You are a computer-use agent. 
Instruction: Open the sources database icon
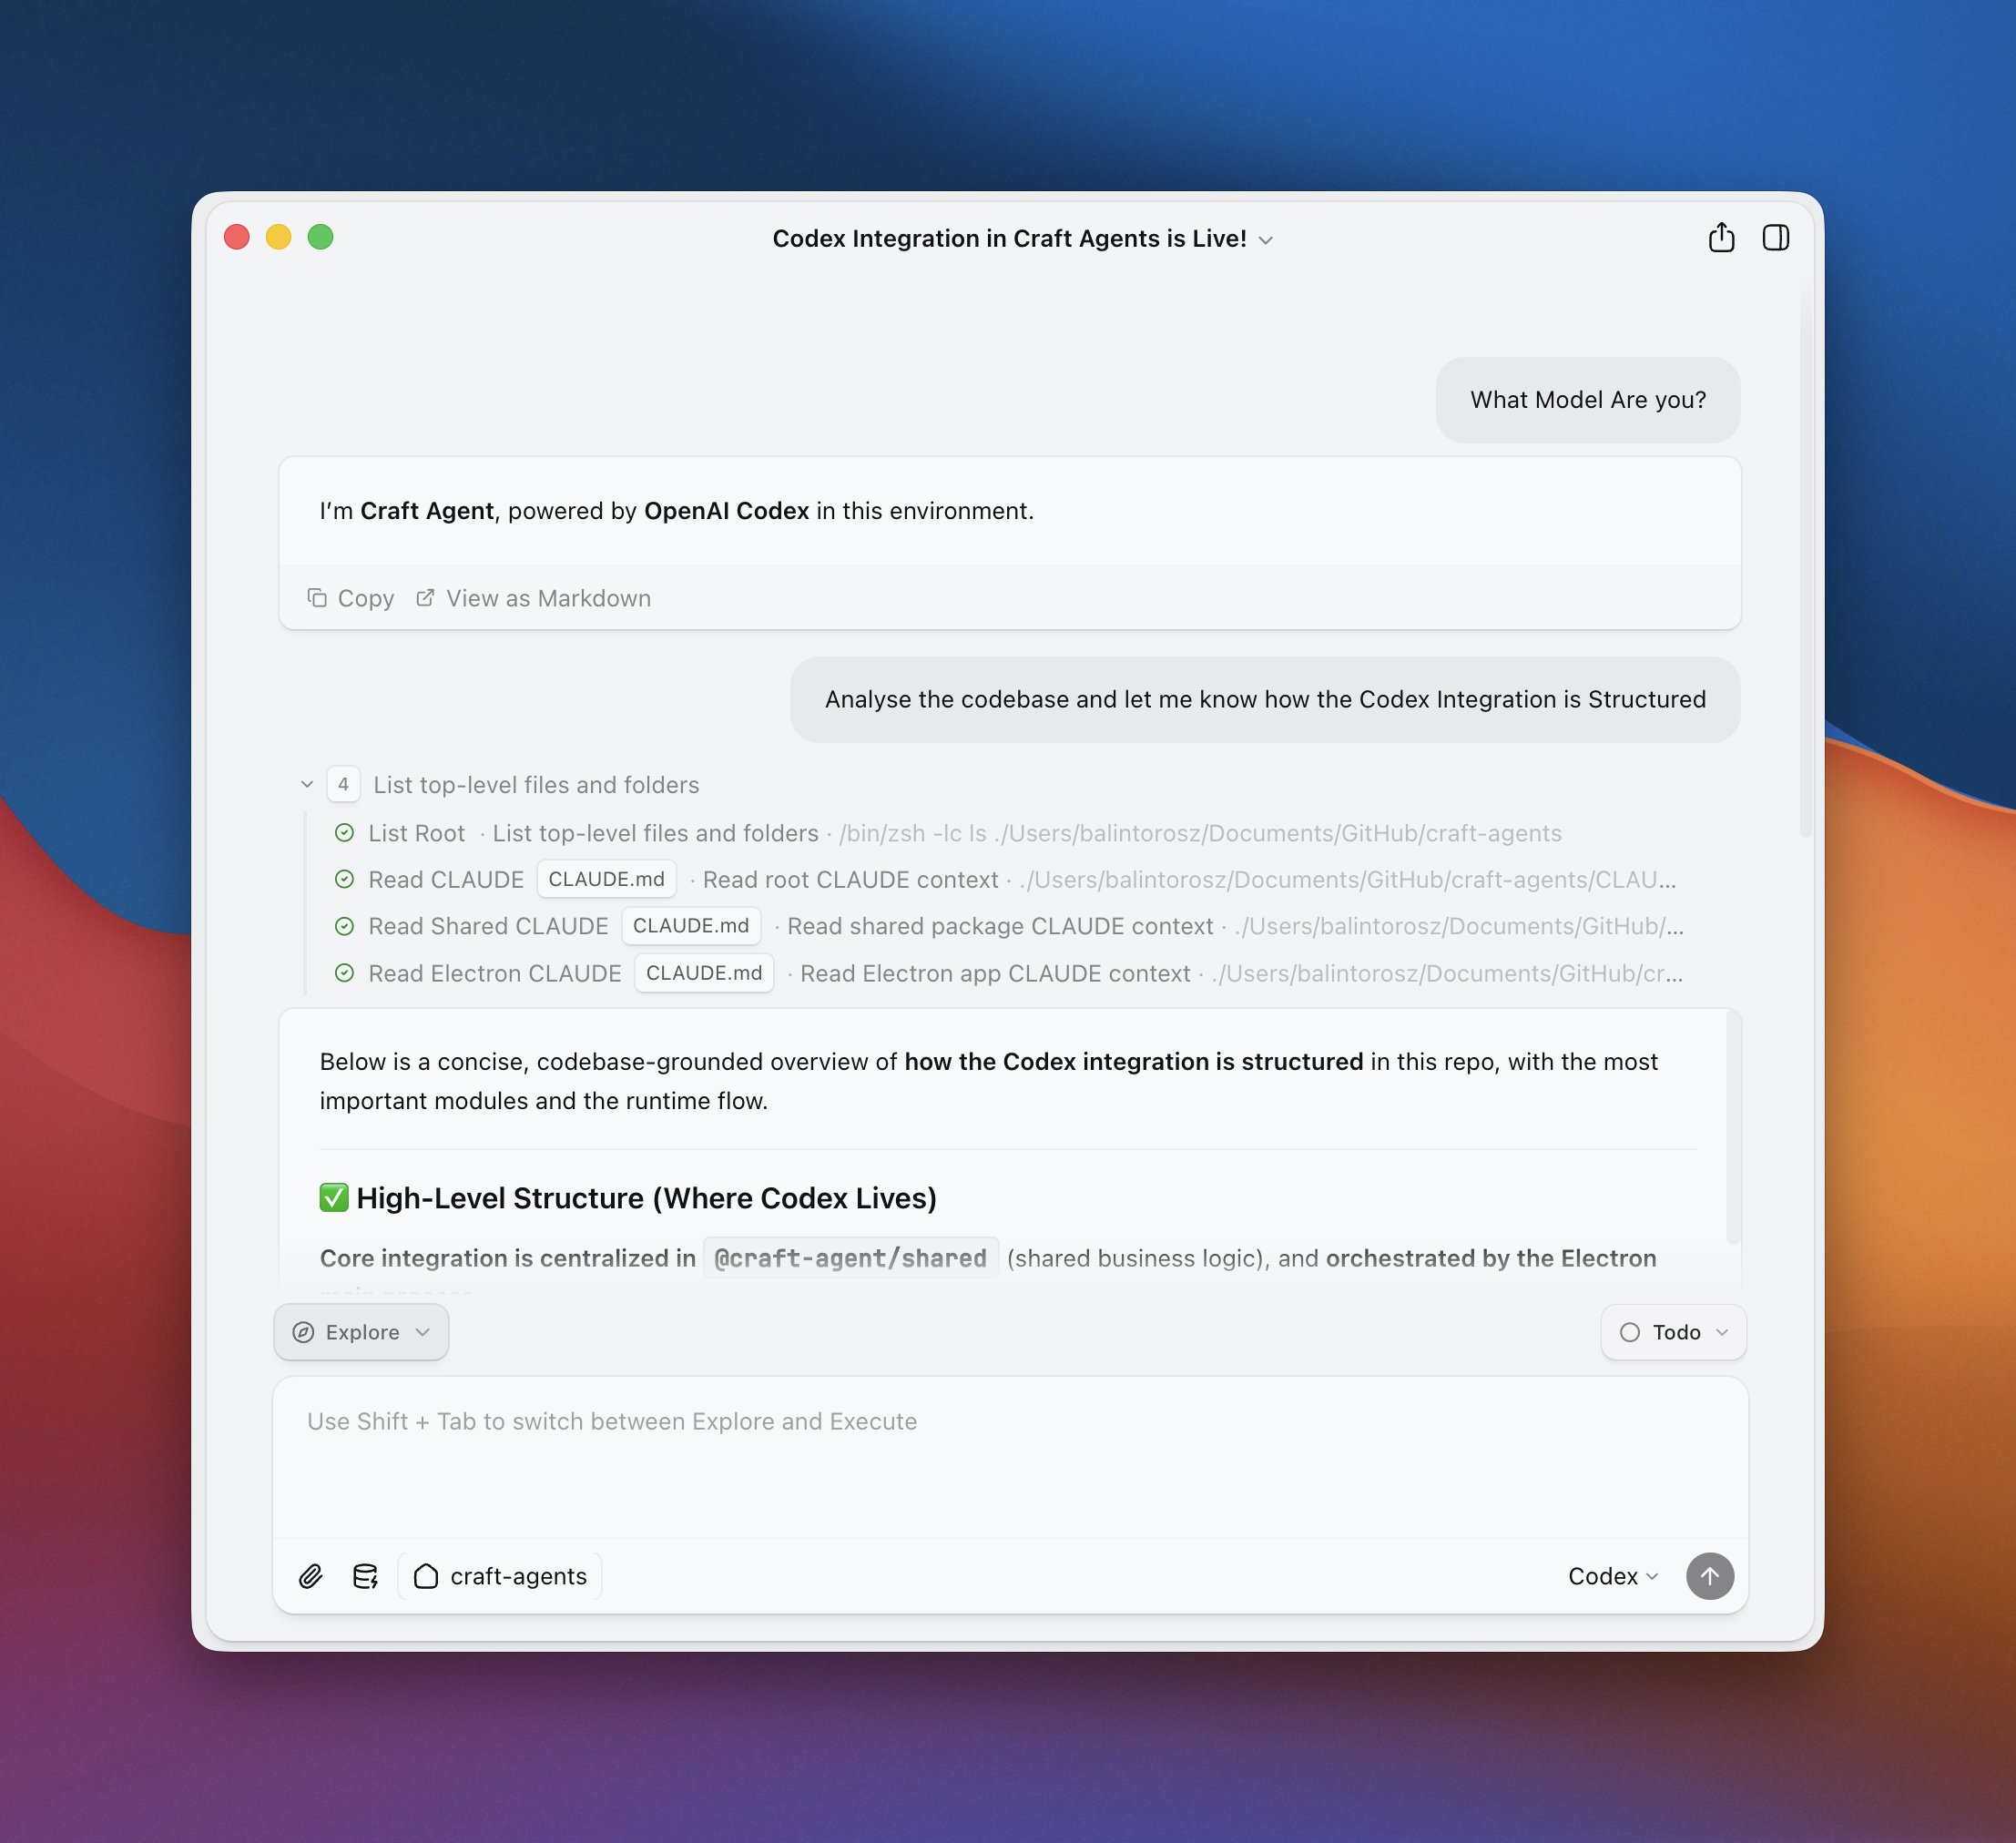pos(366,1577)
